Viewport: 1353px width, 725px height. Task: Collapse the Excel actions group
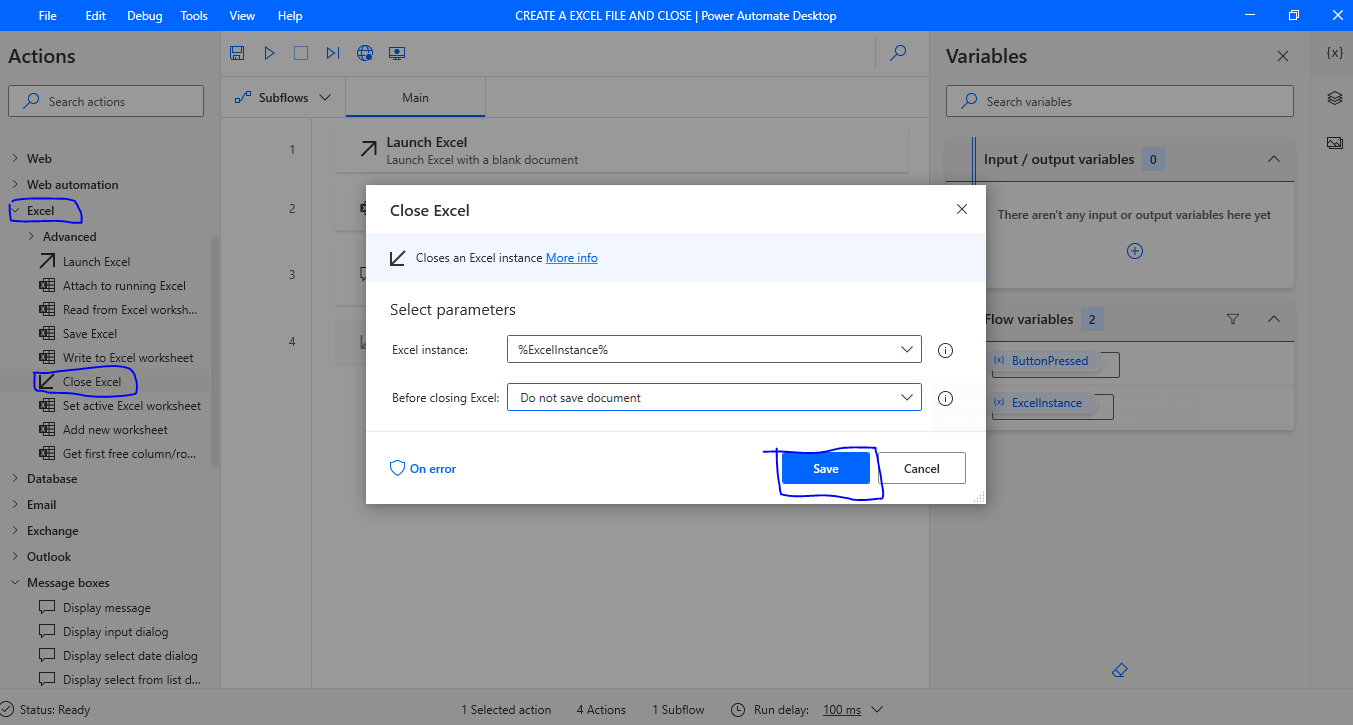[16, 211]
